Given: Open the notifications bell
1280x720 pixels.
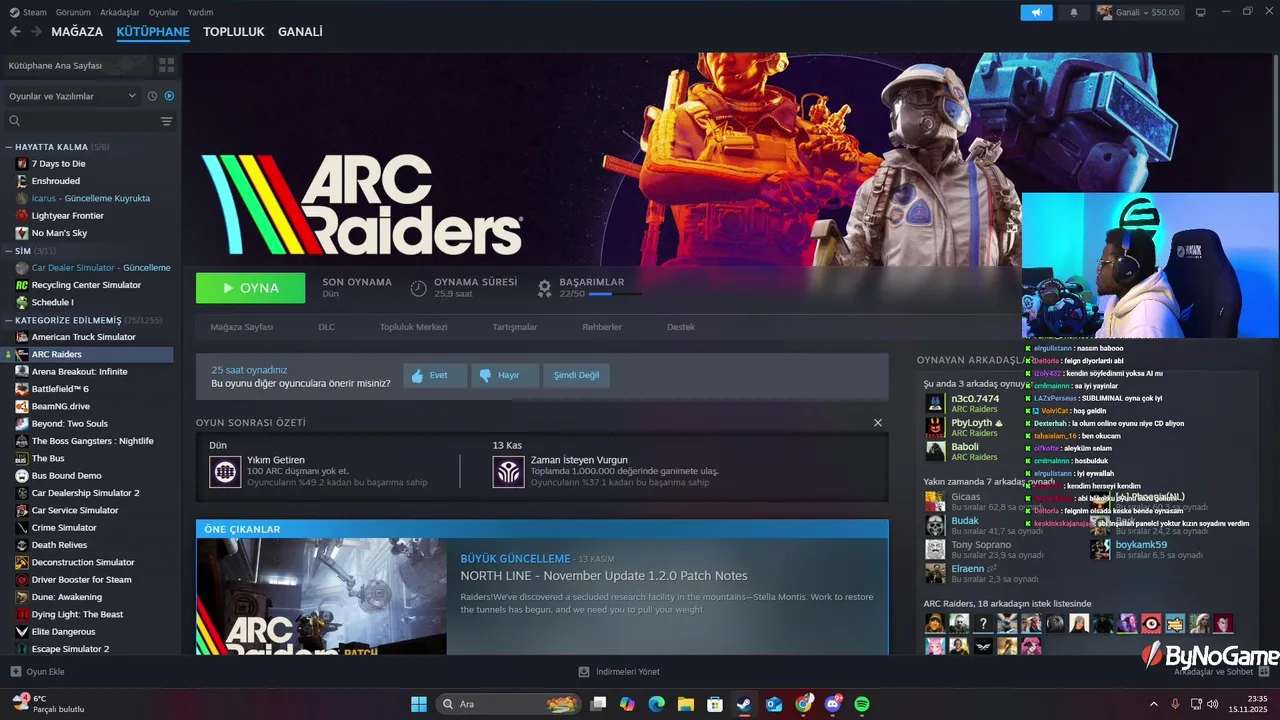Looking at the screenshot, I should pos(1074,12).
